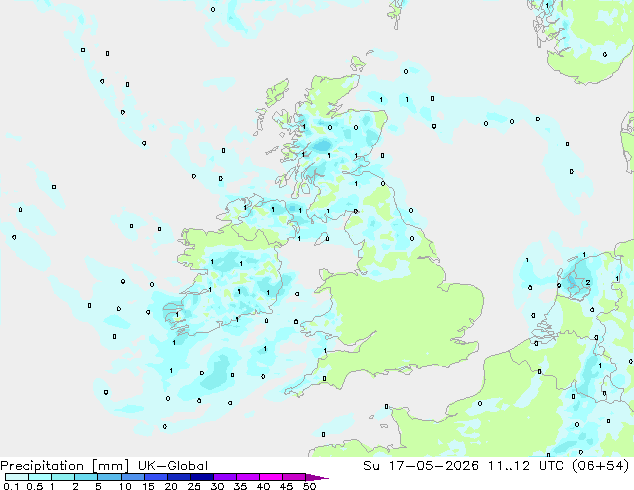Click the 40–45 mm magenta legend box
The height and width of the screenshot is (490, 634).
click(271, 477)
